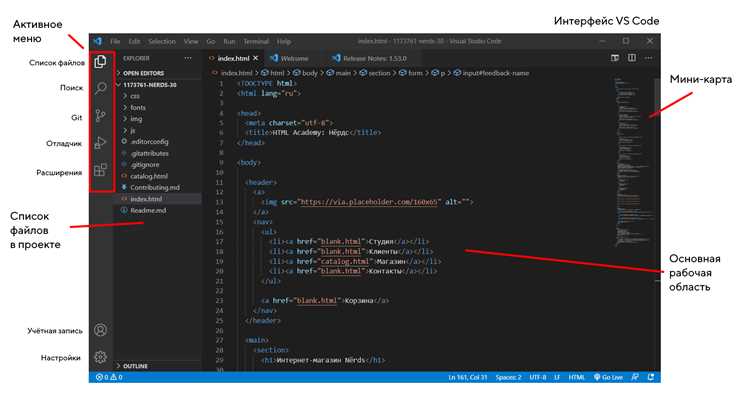The width and height of the screenshot is (750, 397).
Task: Click HTML language mode in status bar
Action: [x=576, y=377]
